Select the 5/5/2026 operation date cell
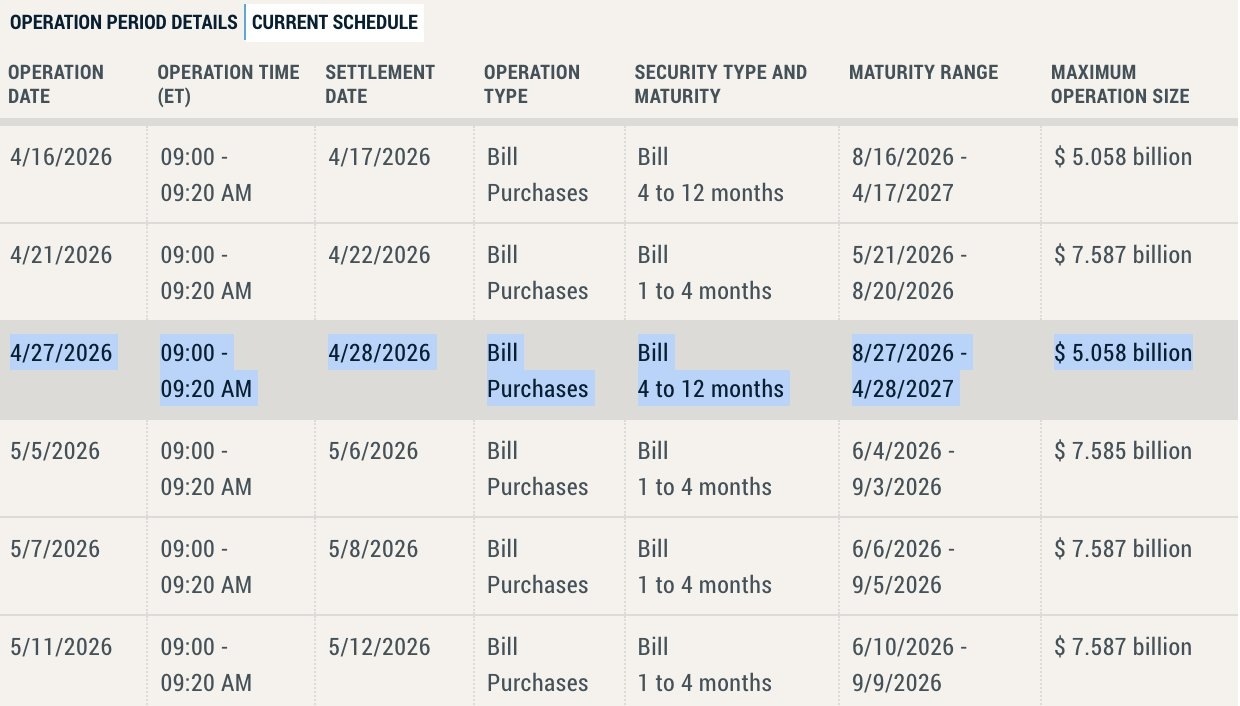This screenshot has height=706, width=1240. 56,451
